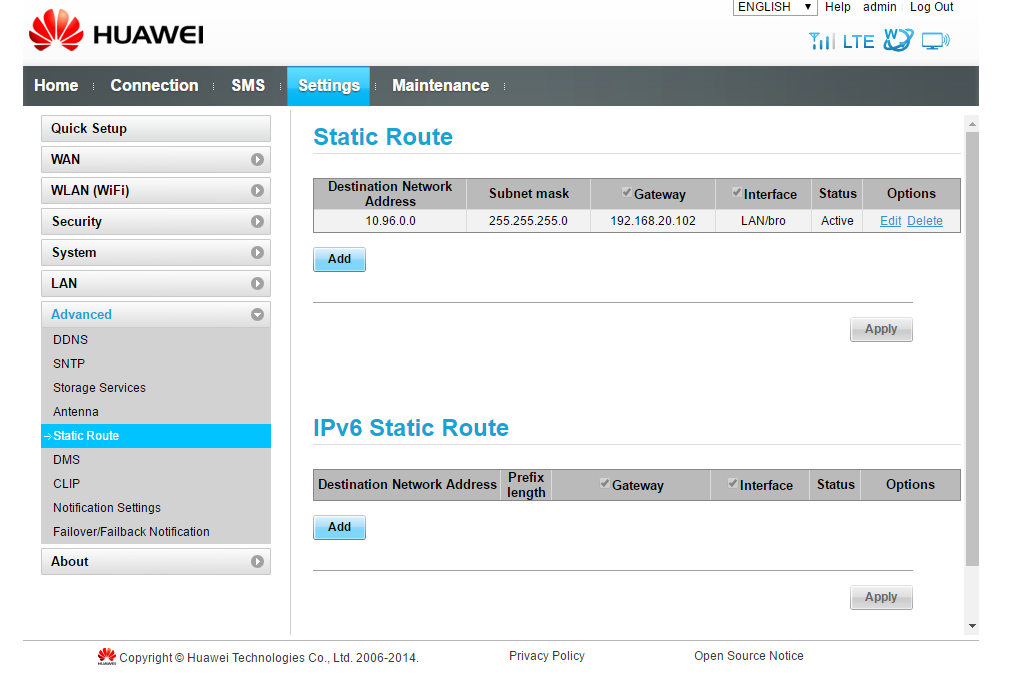
Task: Click the Active status cell
Action: [x=837, y=221]
